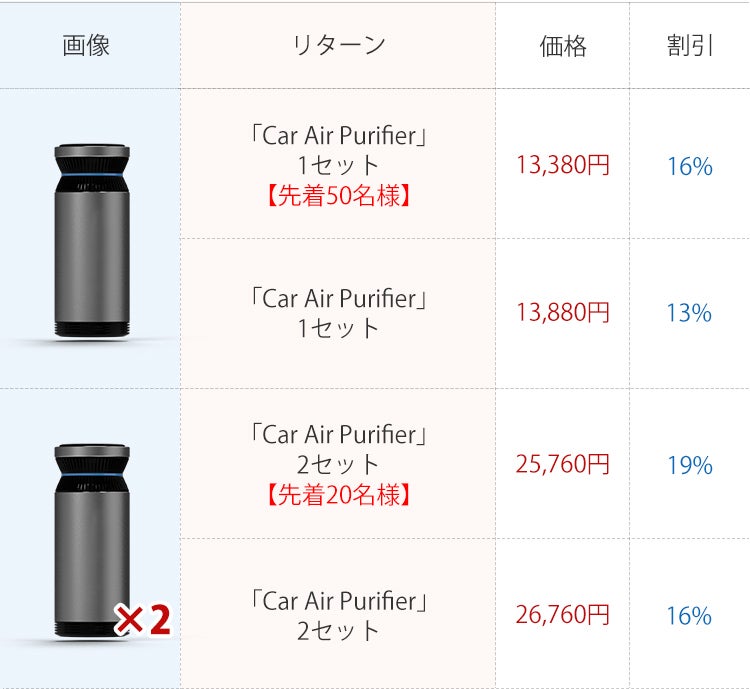Click the red ×2 mark on purifier image
This screenshot has width=750, height=689.
(x=143, y=621)
